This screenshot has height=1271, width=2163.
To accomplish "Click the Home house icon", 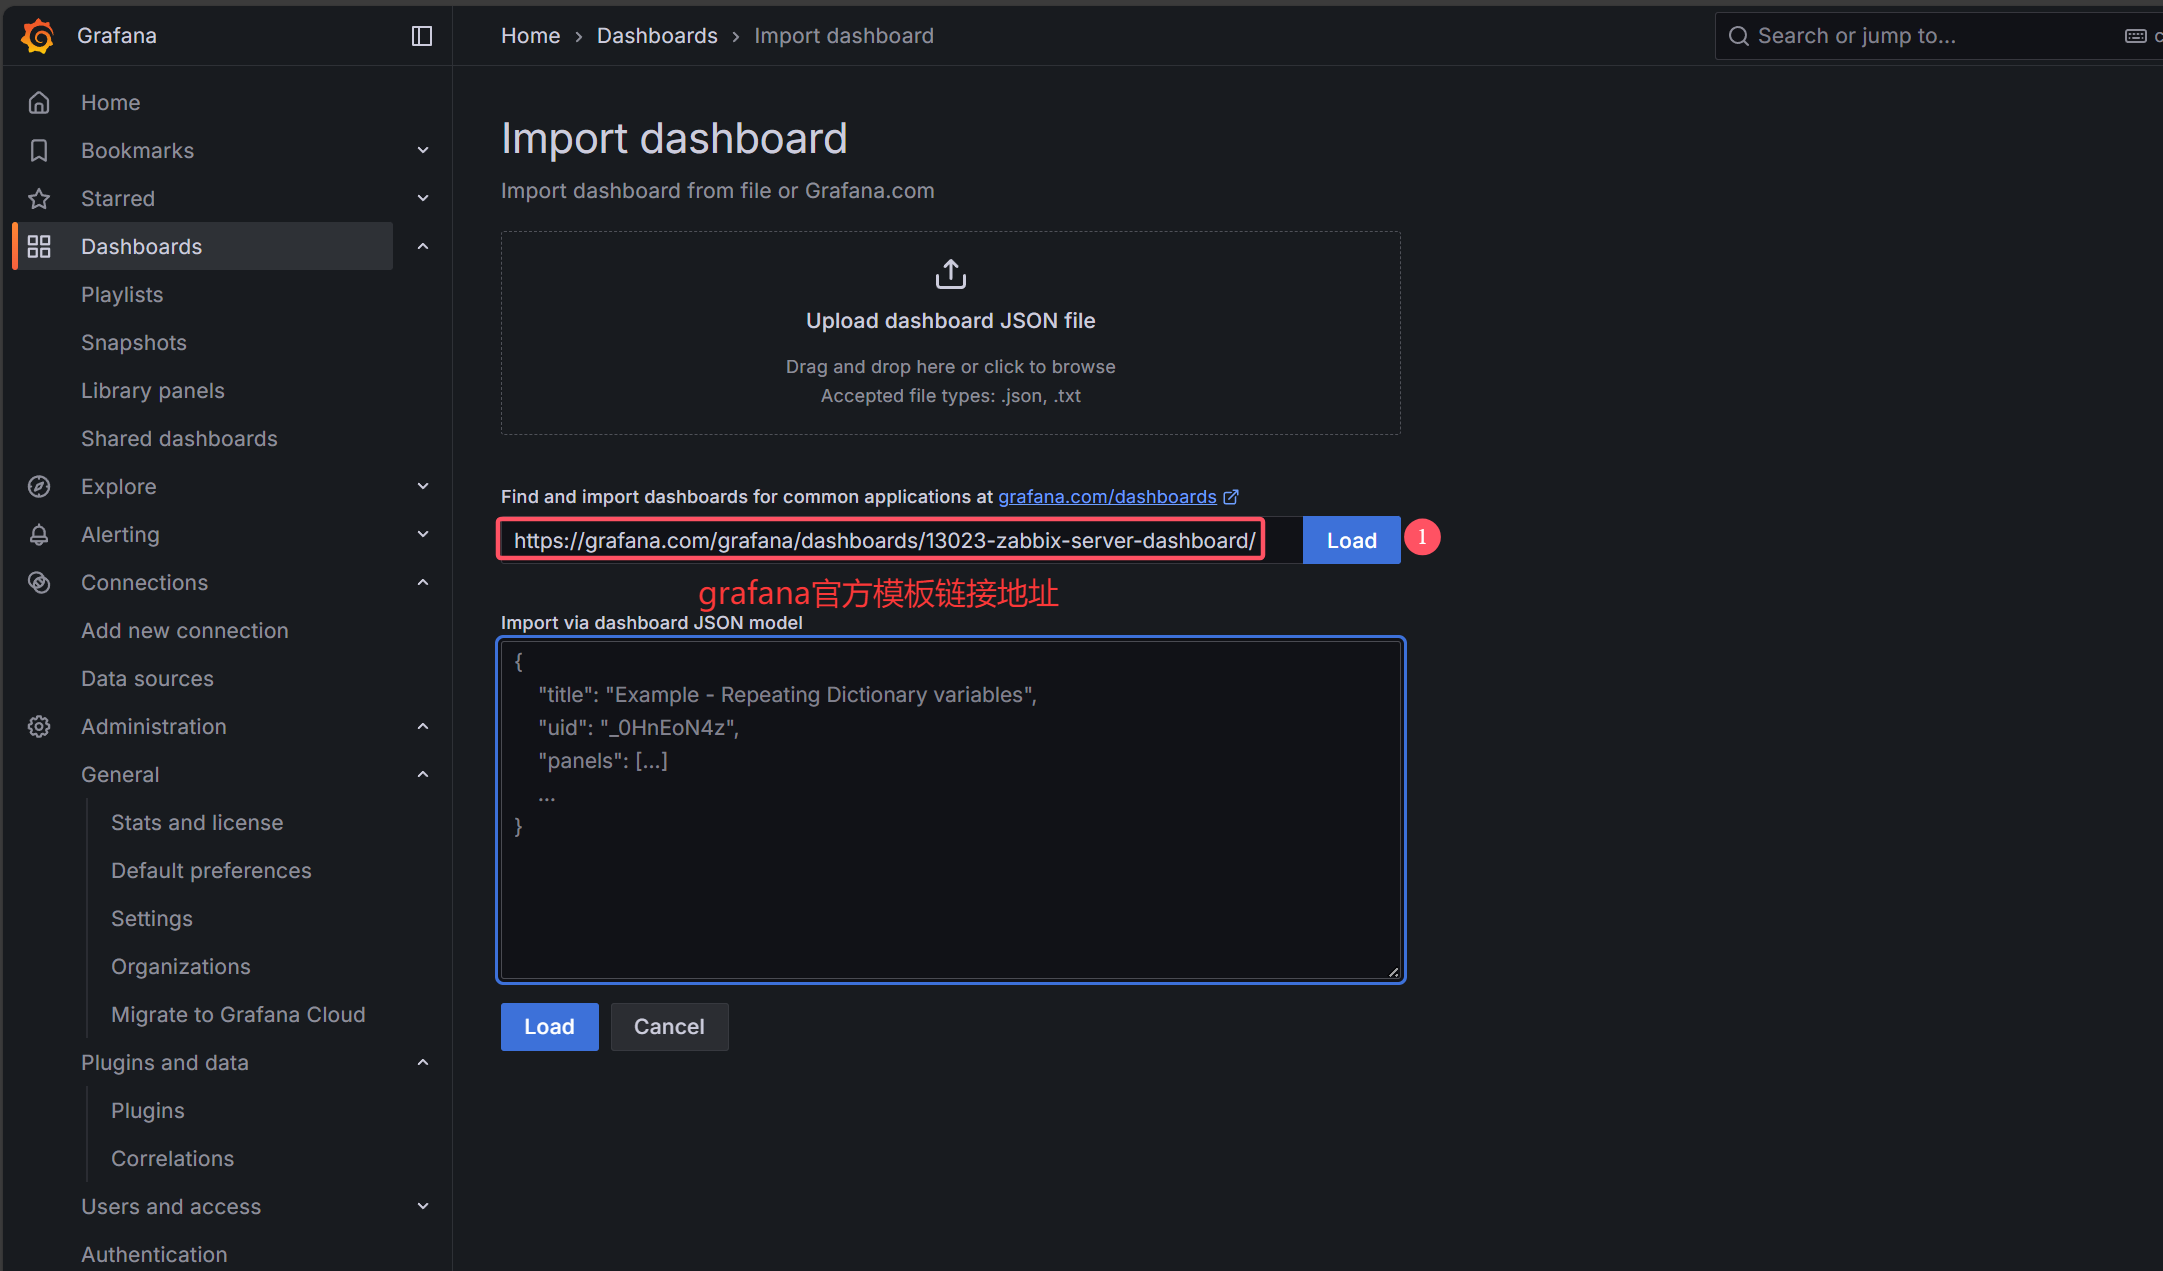I will click(x=39, y=103).
